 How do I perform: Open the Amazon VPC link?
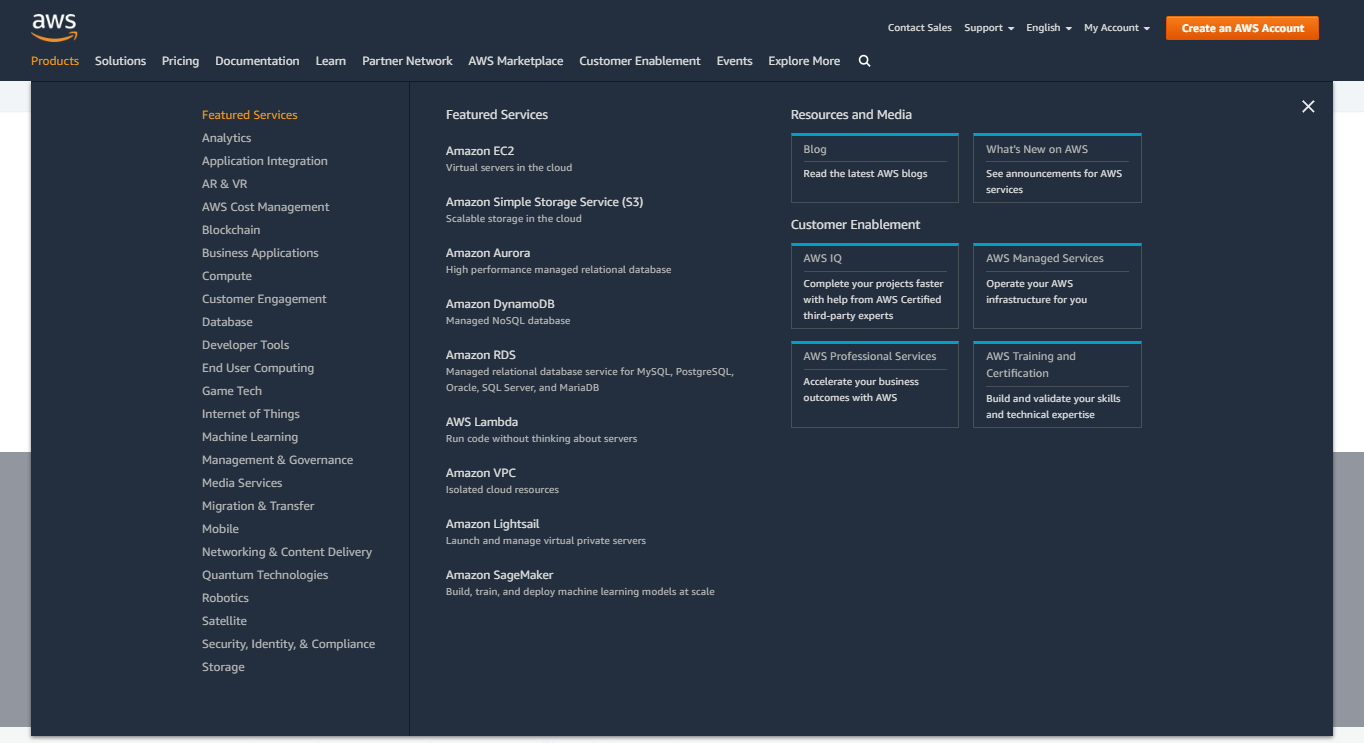(481, 473)
